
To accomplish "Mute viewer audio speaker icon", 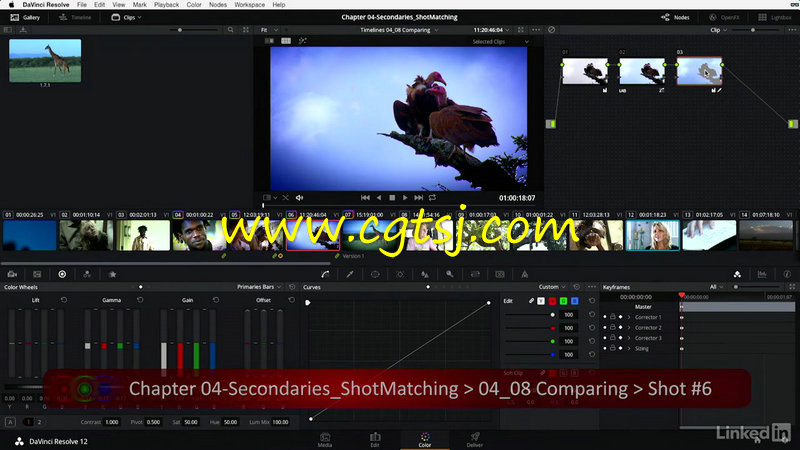I will pyautogui.click(x=299, y=197).
